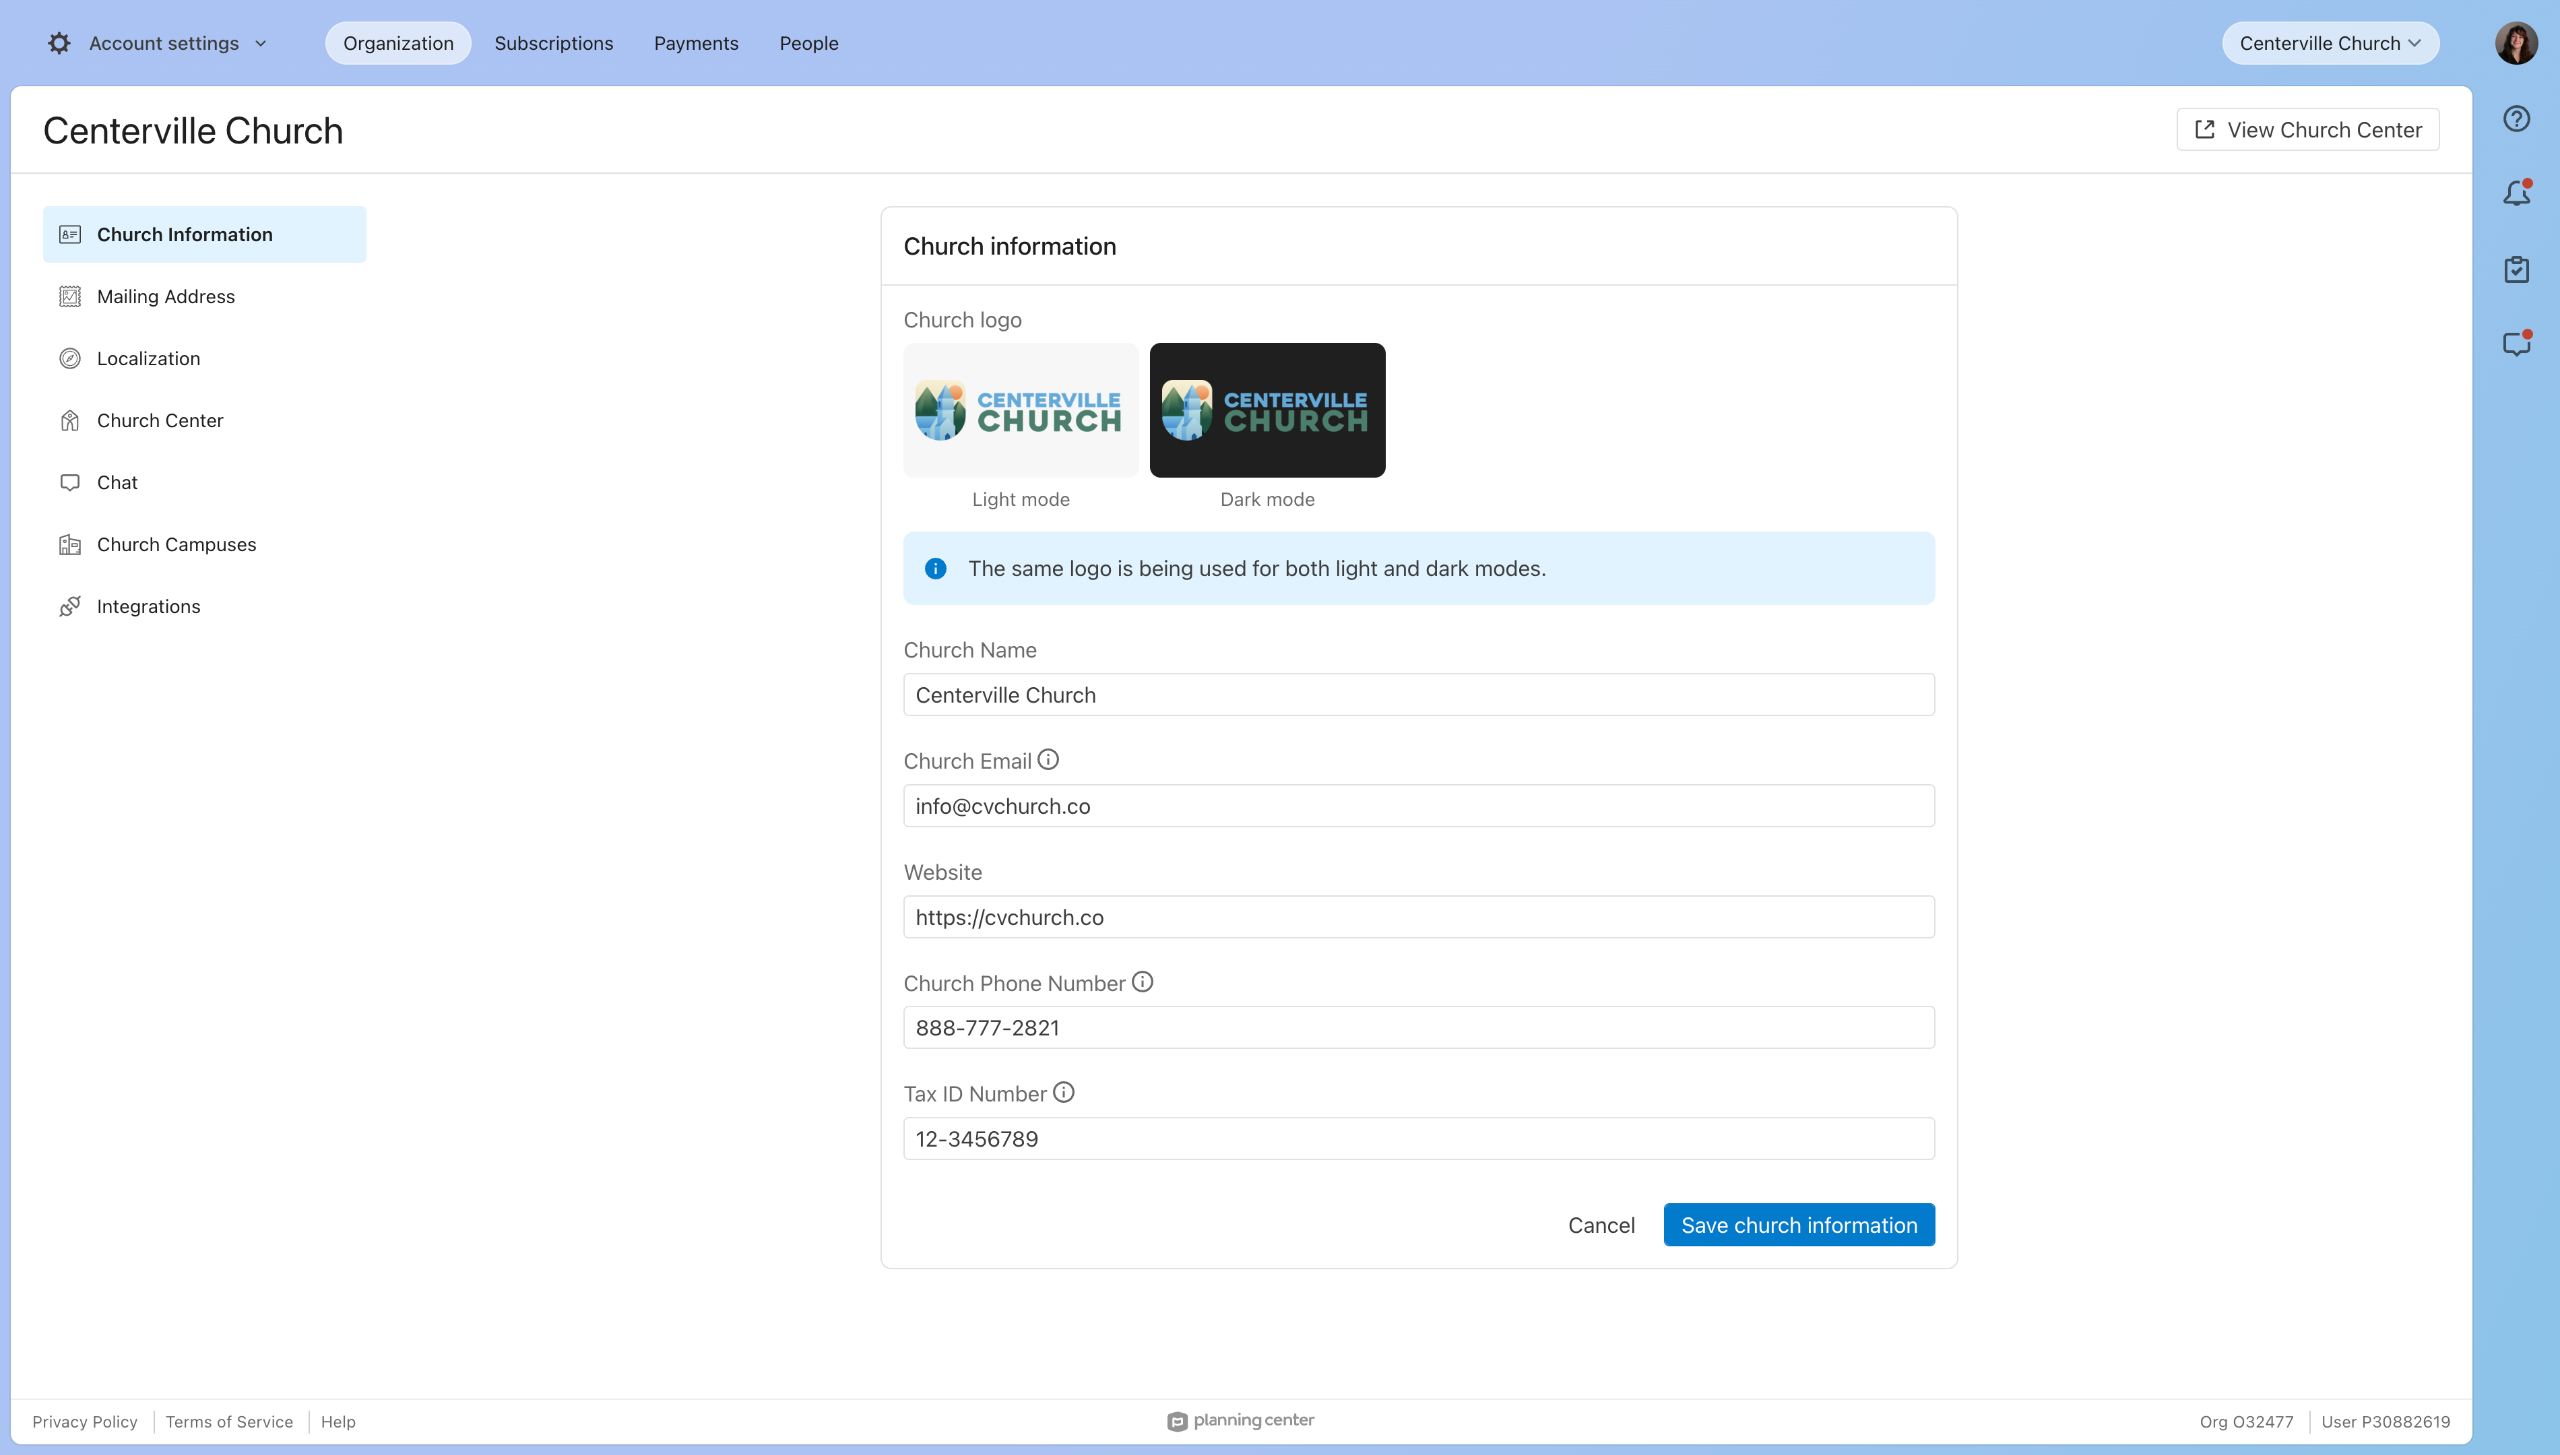
Task: Click Save church information button
Action: (1799, 1225)
